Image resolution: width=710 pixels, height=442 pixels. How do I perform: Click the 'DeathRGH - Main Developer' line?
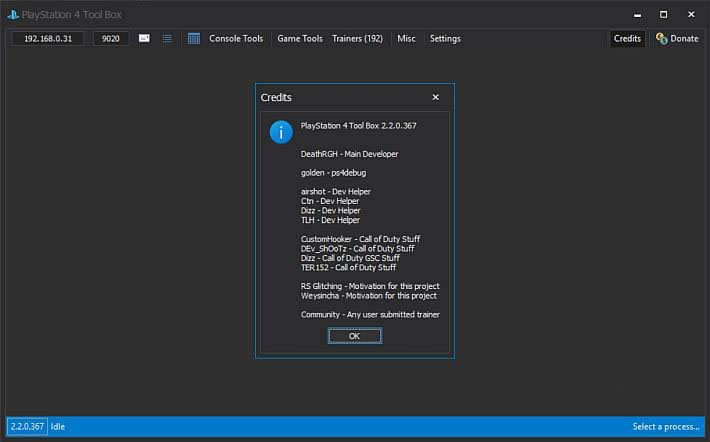(349, 154)
